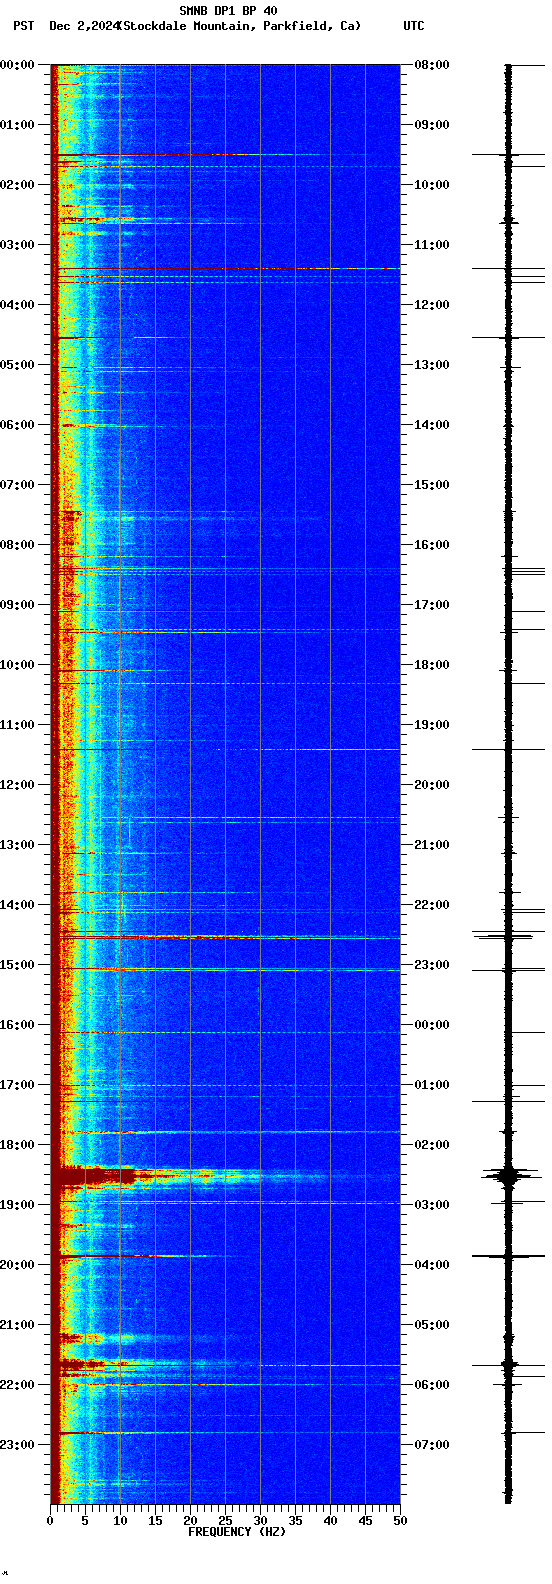Click the frequency axis label "5"
The width and height of the screenshot is (552, 1584).
click(85, 1521)
